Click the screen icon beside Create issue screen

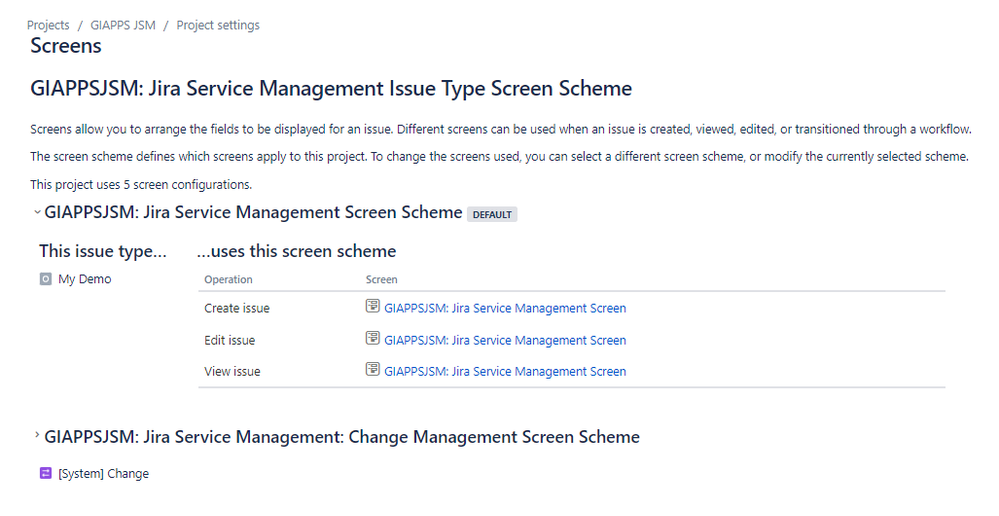click(373, 306)
